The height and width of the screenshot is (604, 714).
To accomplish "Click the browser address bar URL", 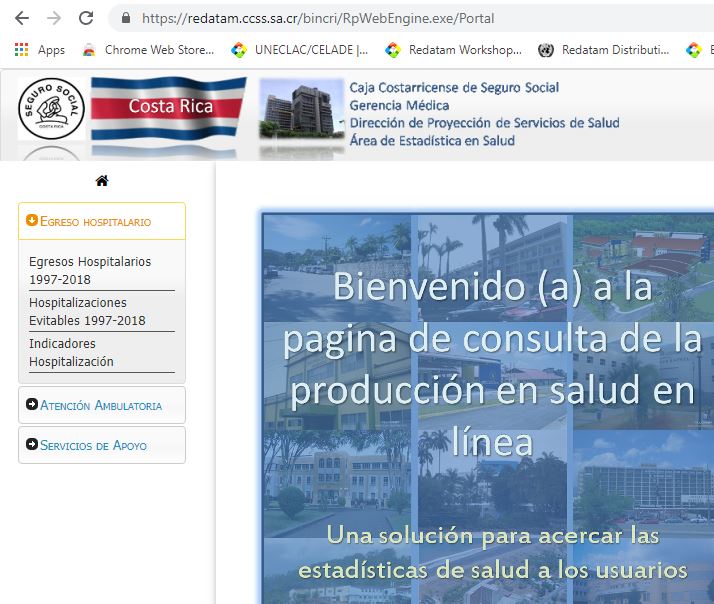I will point(318,18).
